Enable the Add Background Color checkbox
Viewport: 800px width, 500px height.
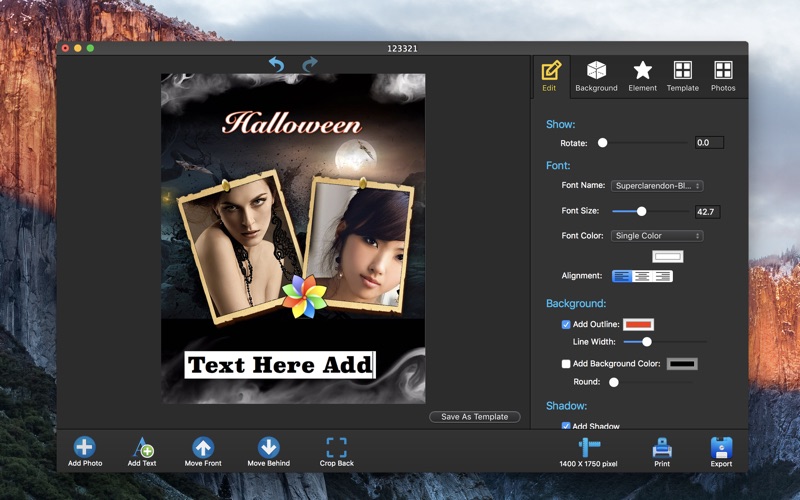coord(566,364)
